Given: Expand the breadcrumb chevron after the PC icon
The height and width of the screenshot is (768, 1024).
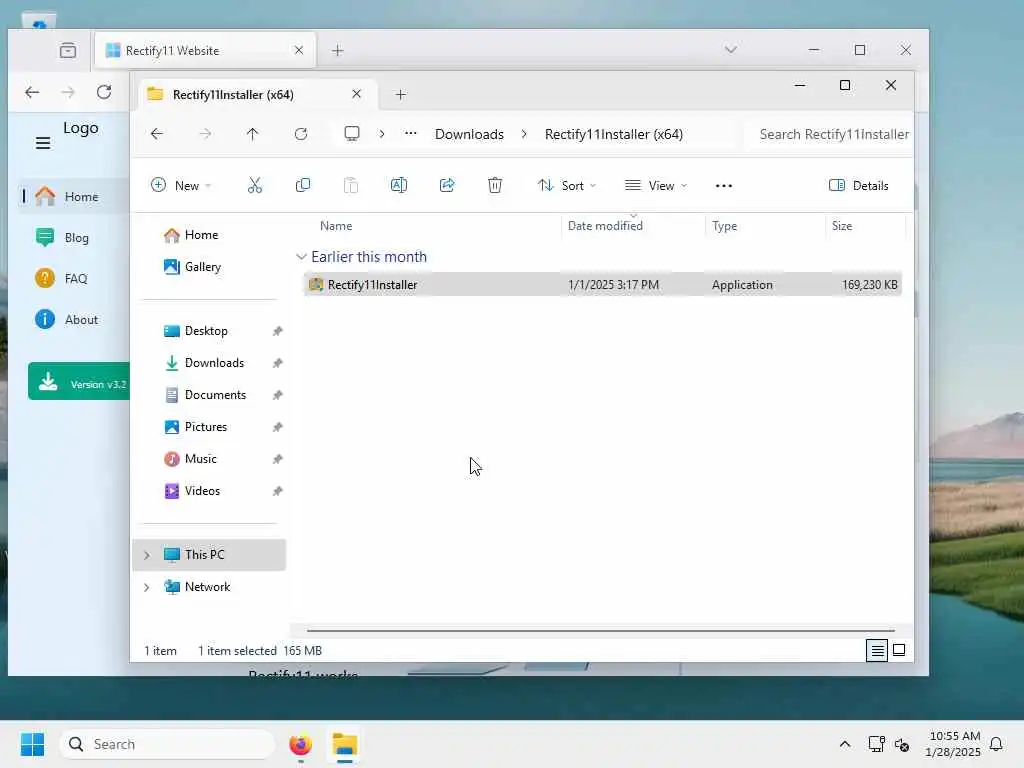Looking at the screenshot, I should tap(381, 134).
